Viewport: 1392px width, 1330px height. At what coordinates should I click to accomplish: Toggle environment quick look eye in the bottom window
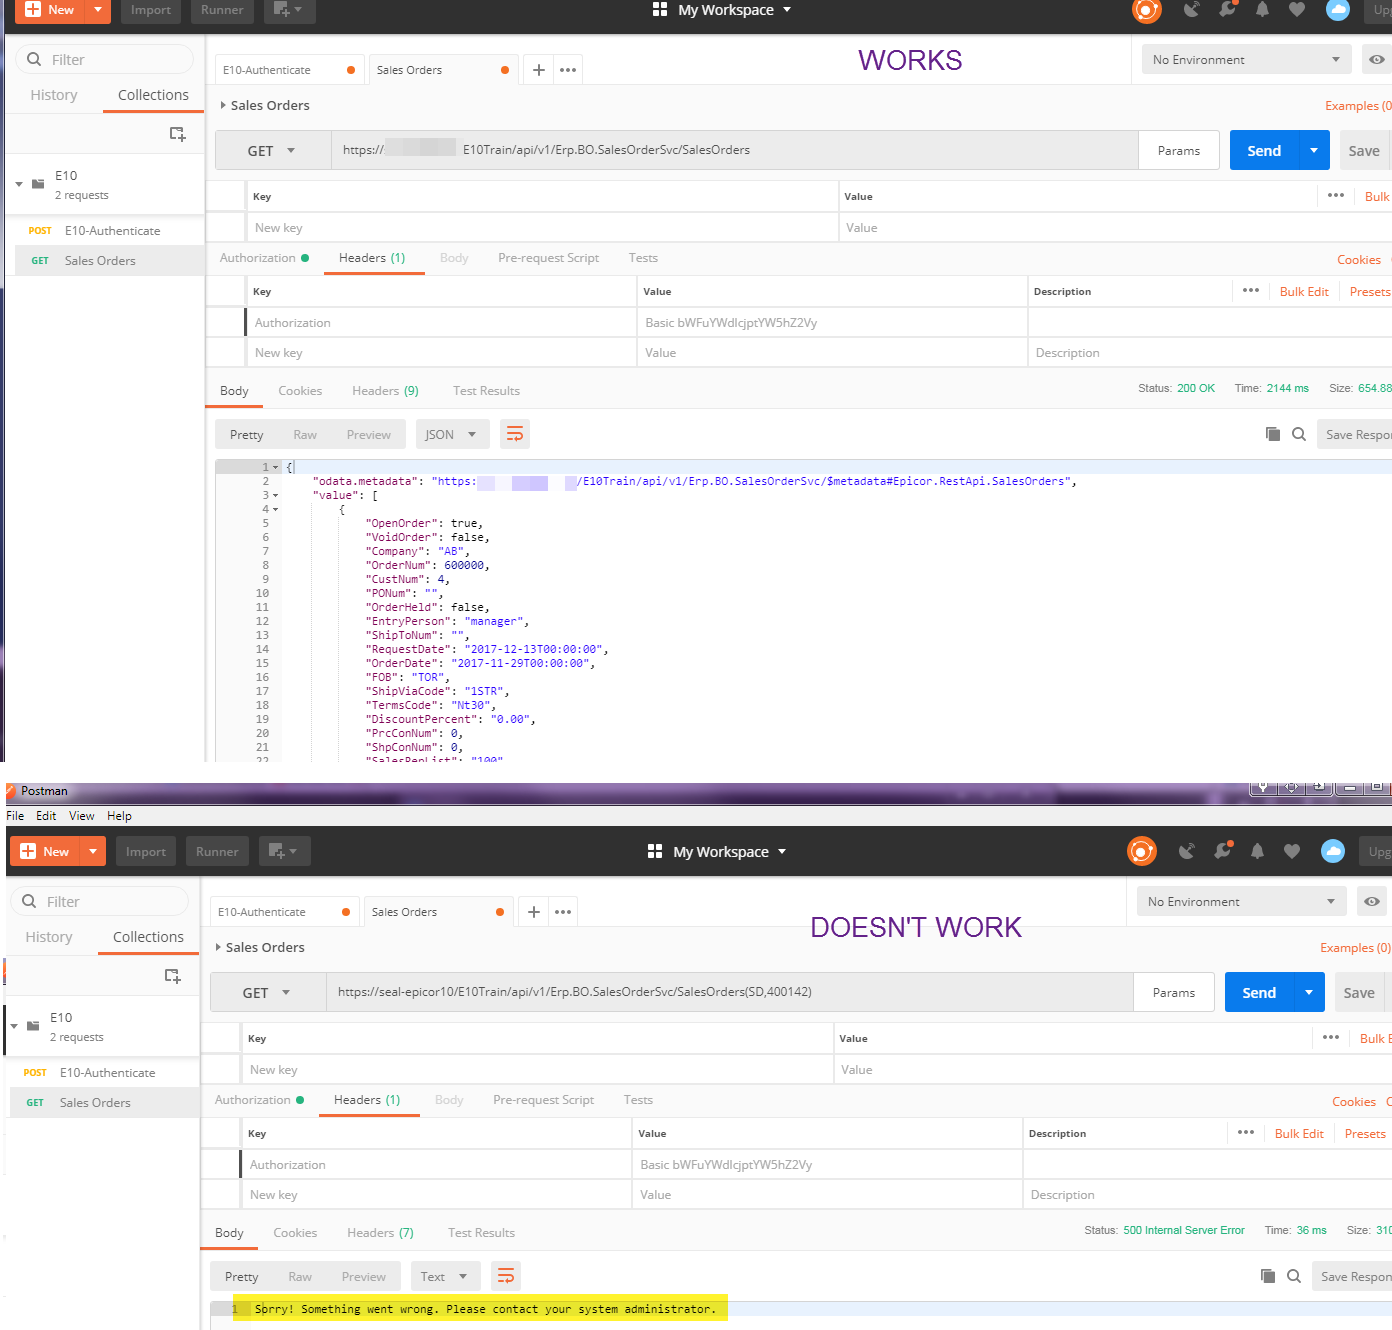[x=1371, y=902]
